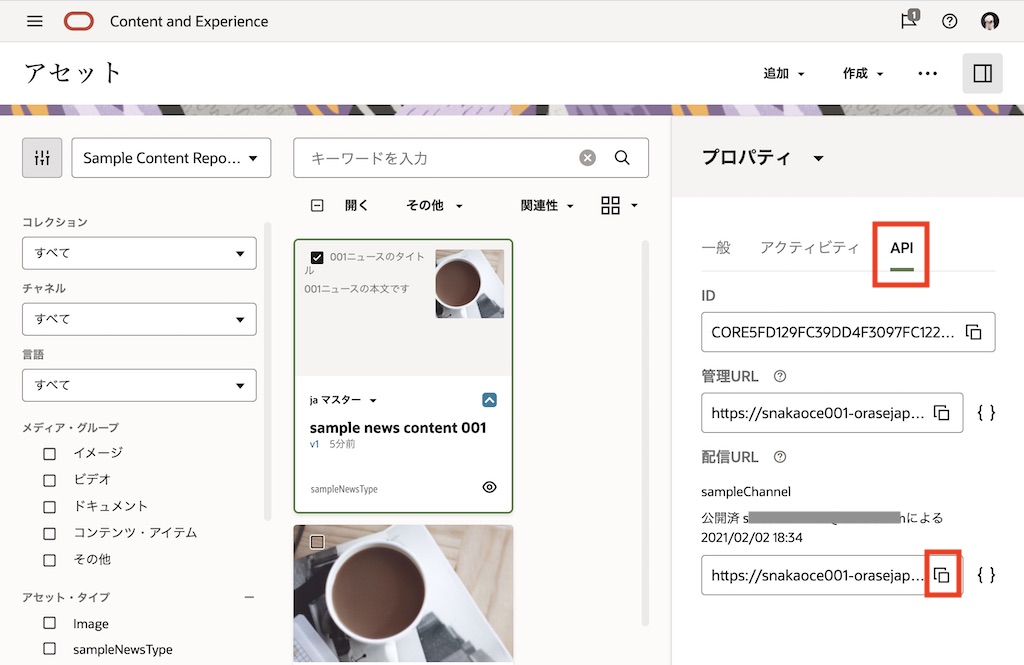This screenshot has height=665, width=1024.
Task: Select the 一般 tab
Action: tap(716, 248)
